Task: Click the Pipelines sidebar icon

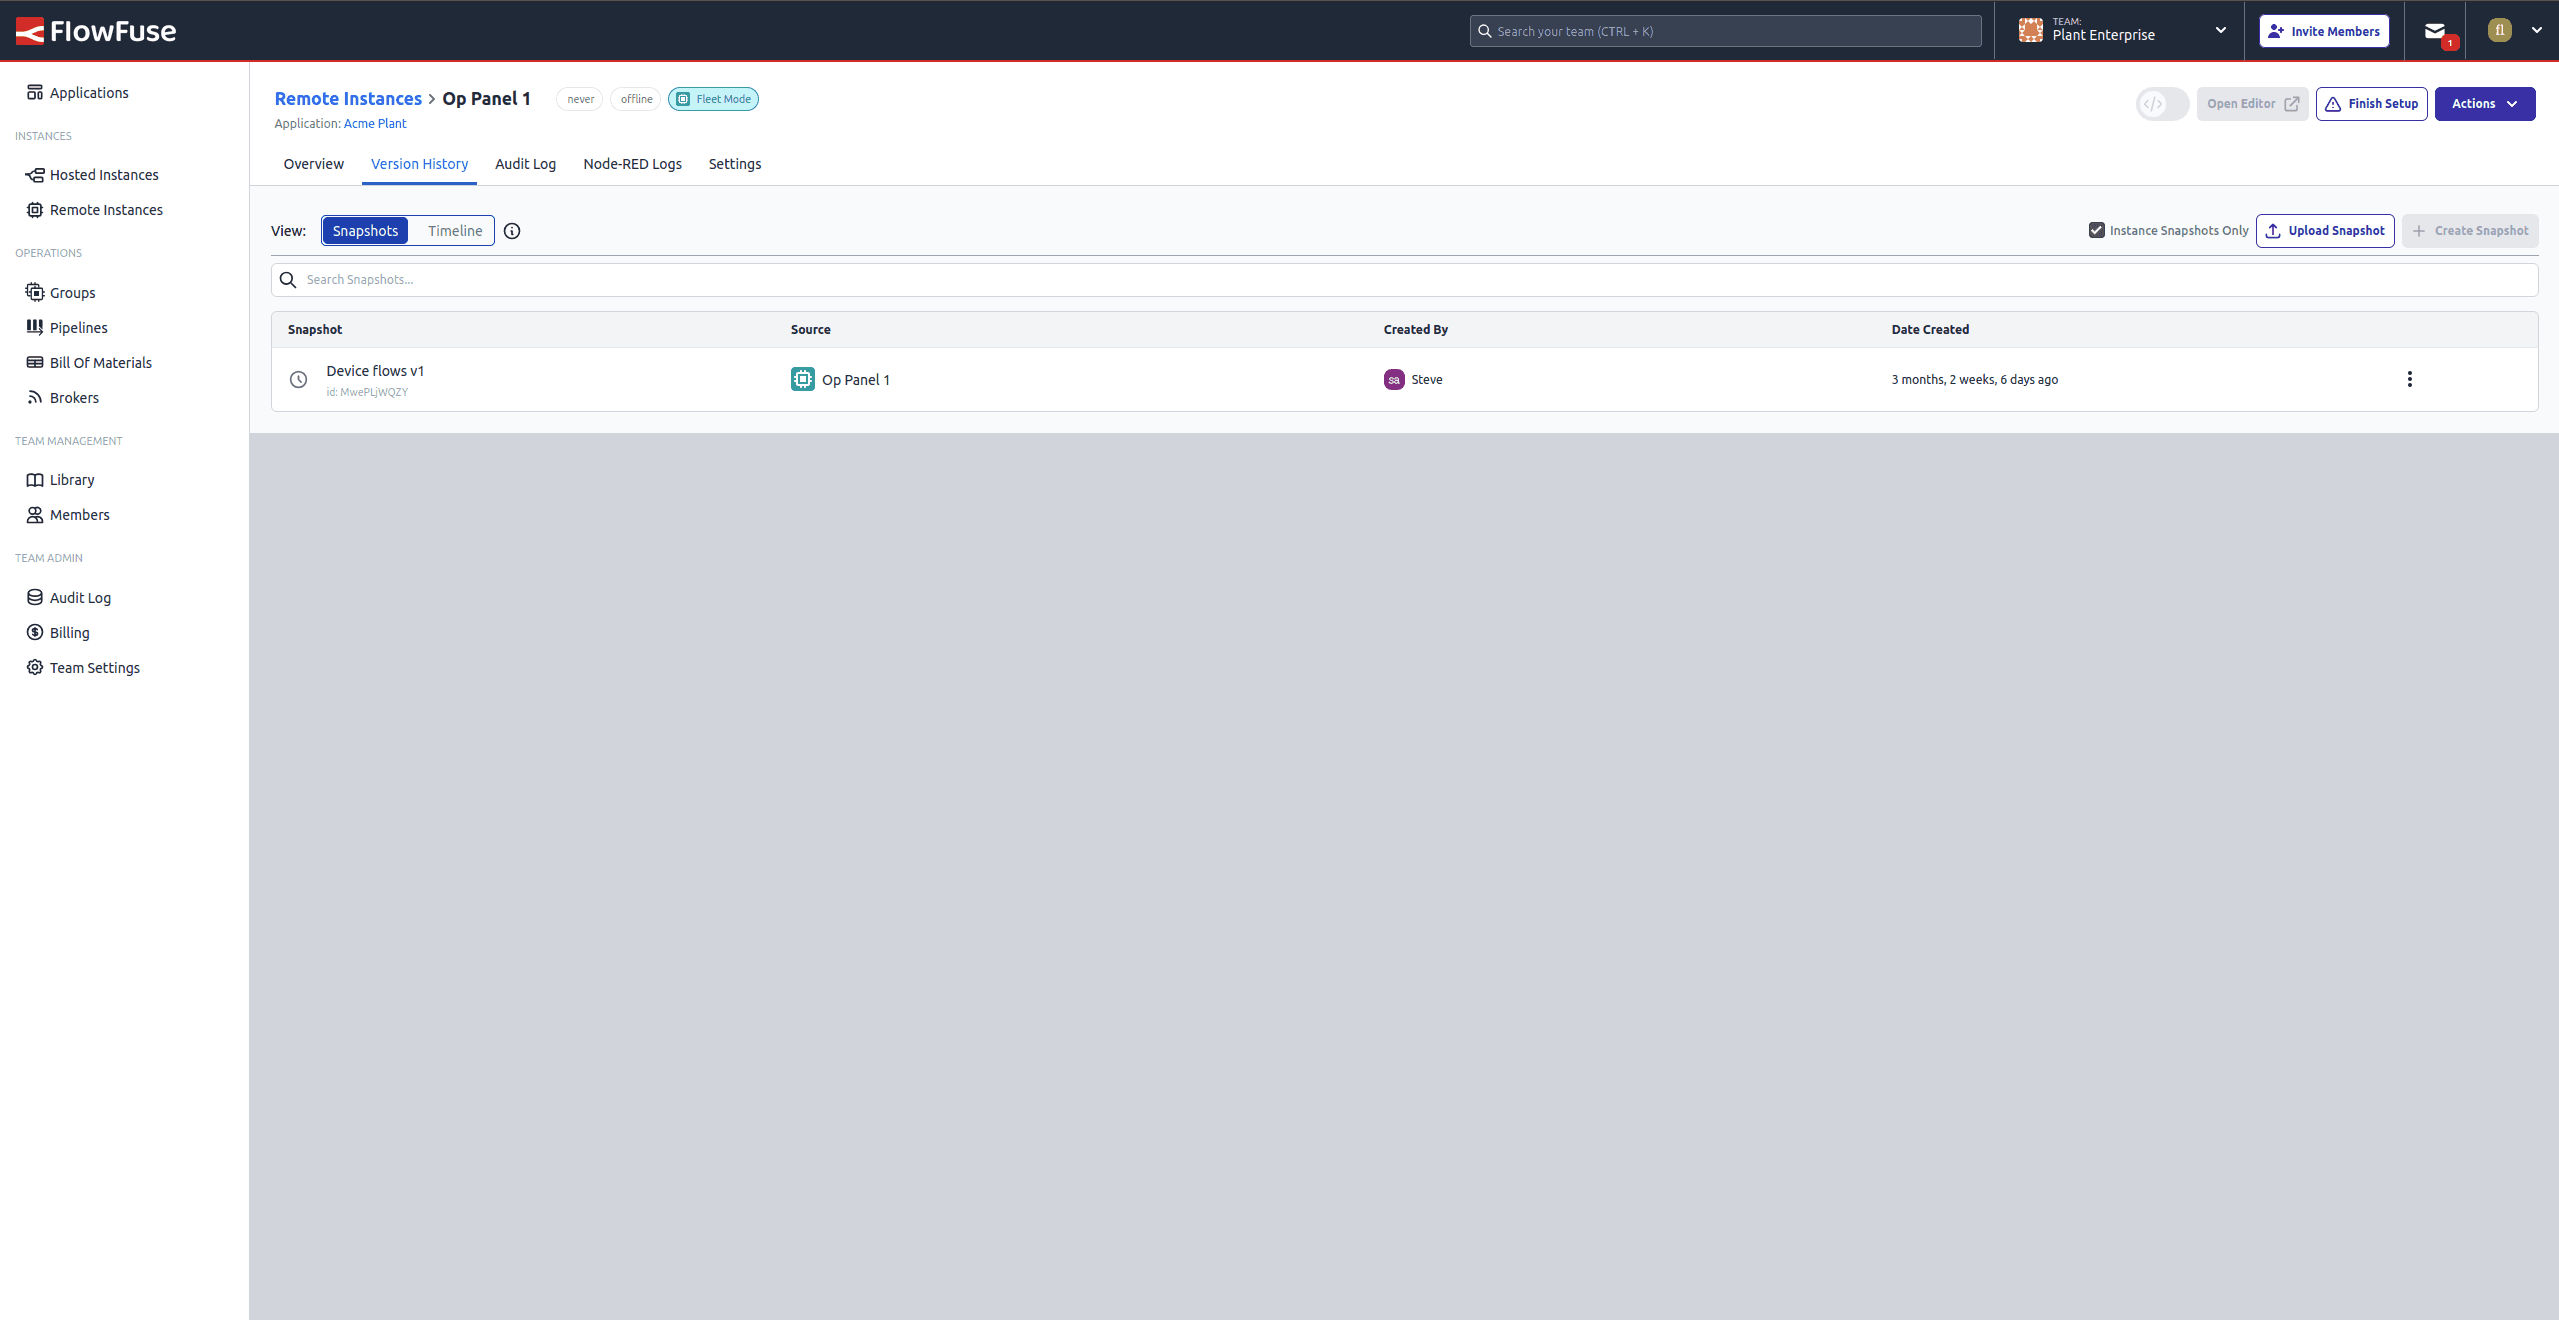Action: tap(35, 328)
